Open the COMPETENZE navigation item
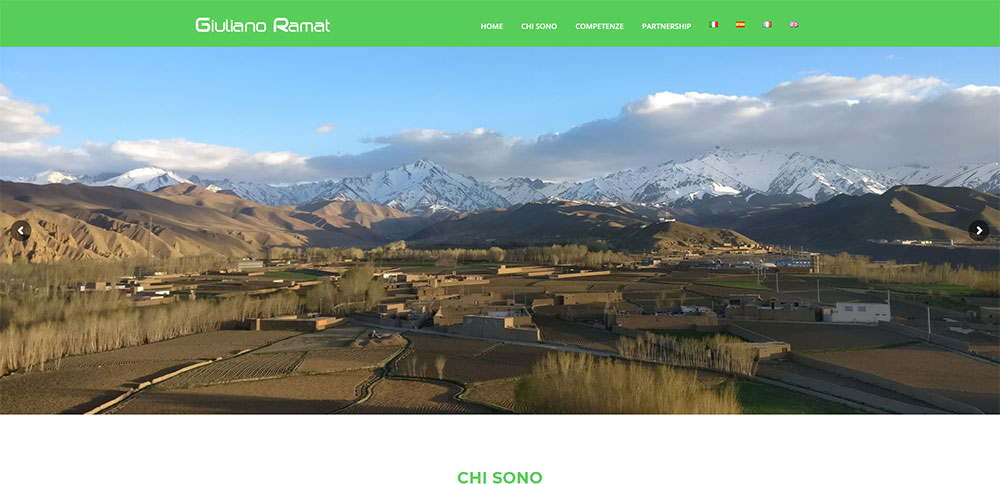1000x484 pixels. click(599, 26)
